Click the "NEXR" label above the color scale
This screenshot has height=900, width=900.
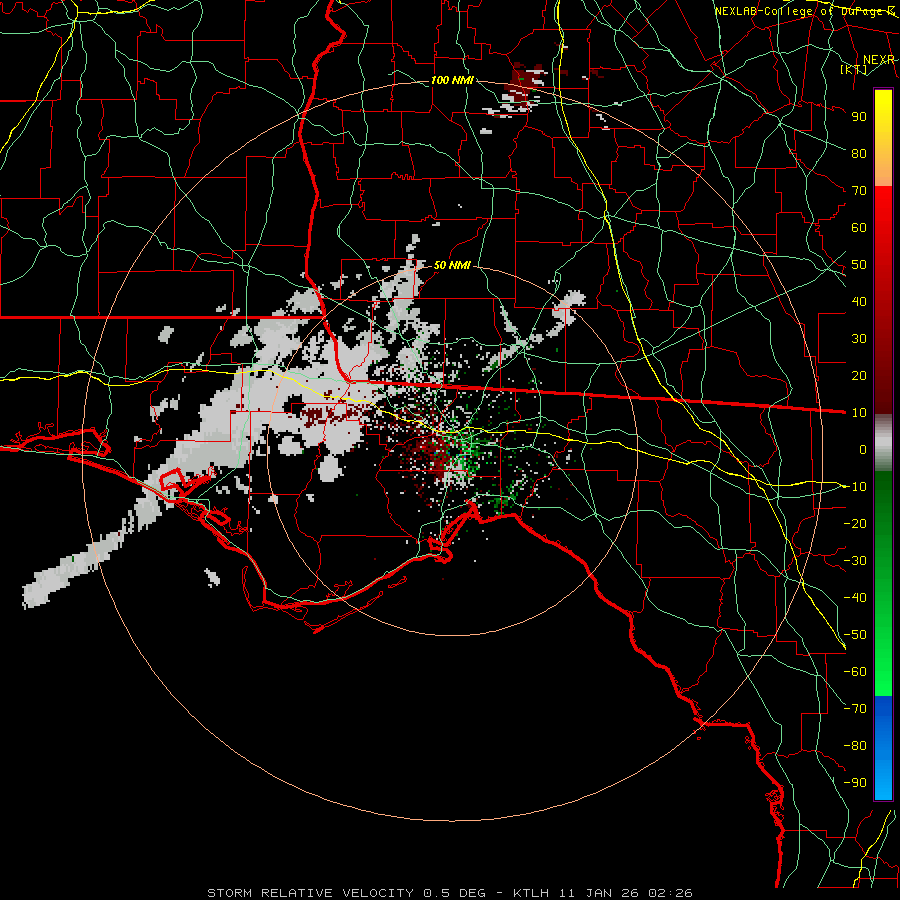coord(878,60)
